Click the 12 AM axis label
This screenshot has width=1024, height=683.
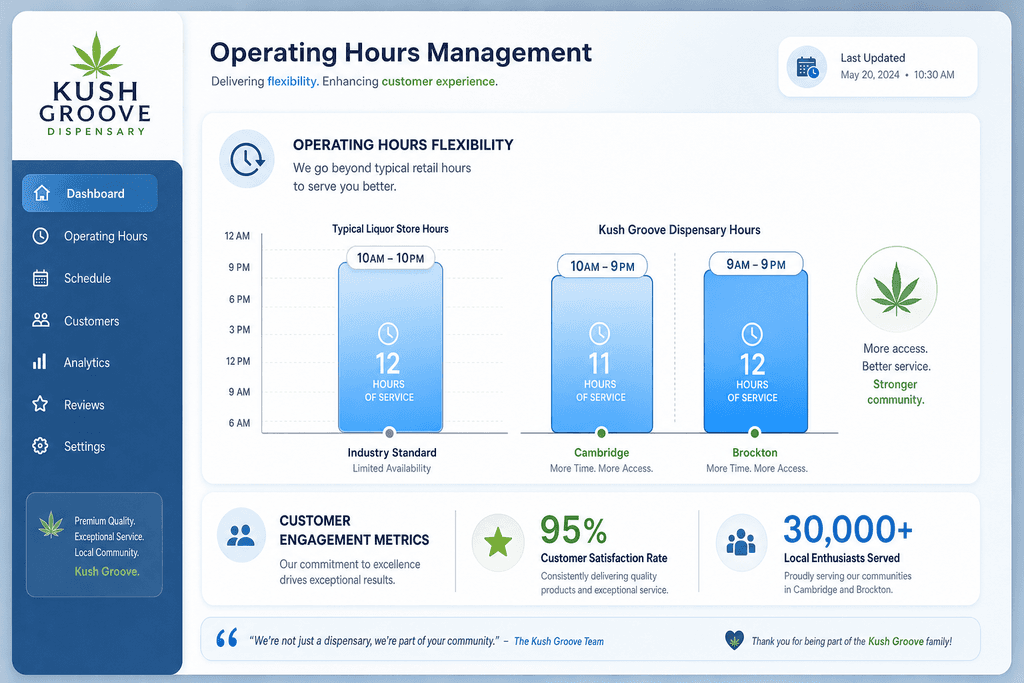237,236
